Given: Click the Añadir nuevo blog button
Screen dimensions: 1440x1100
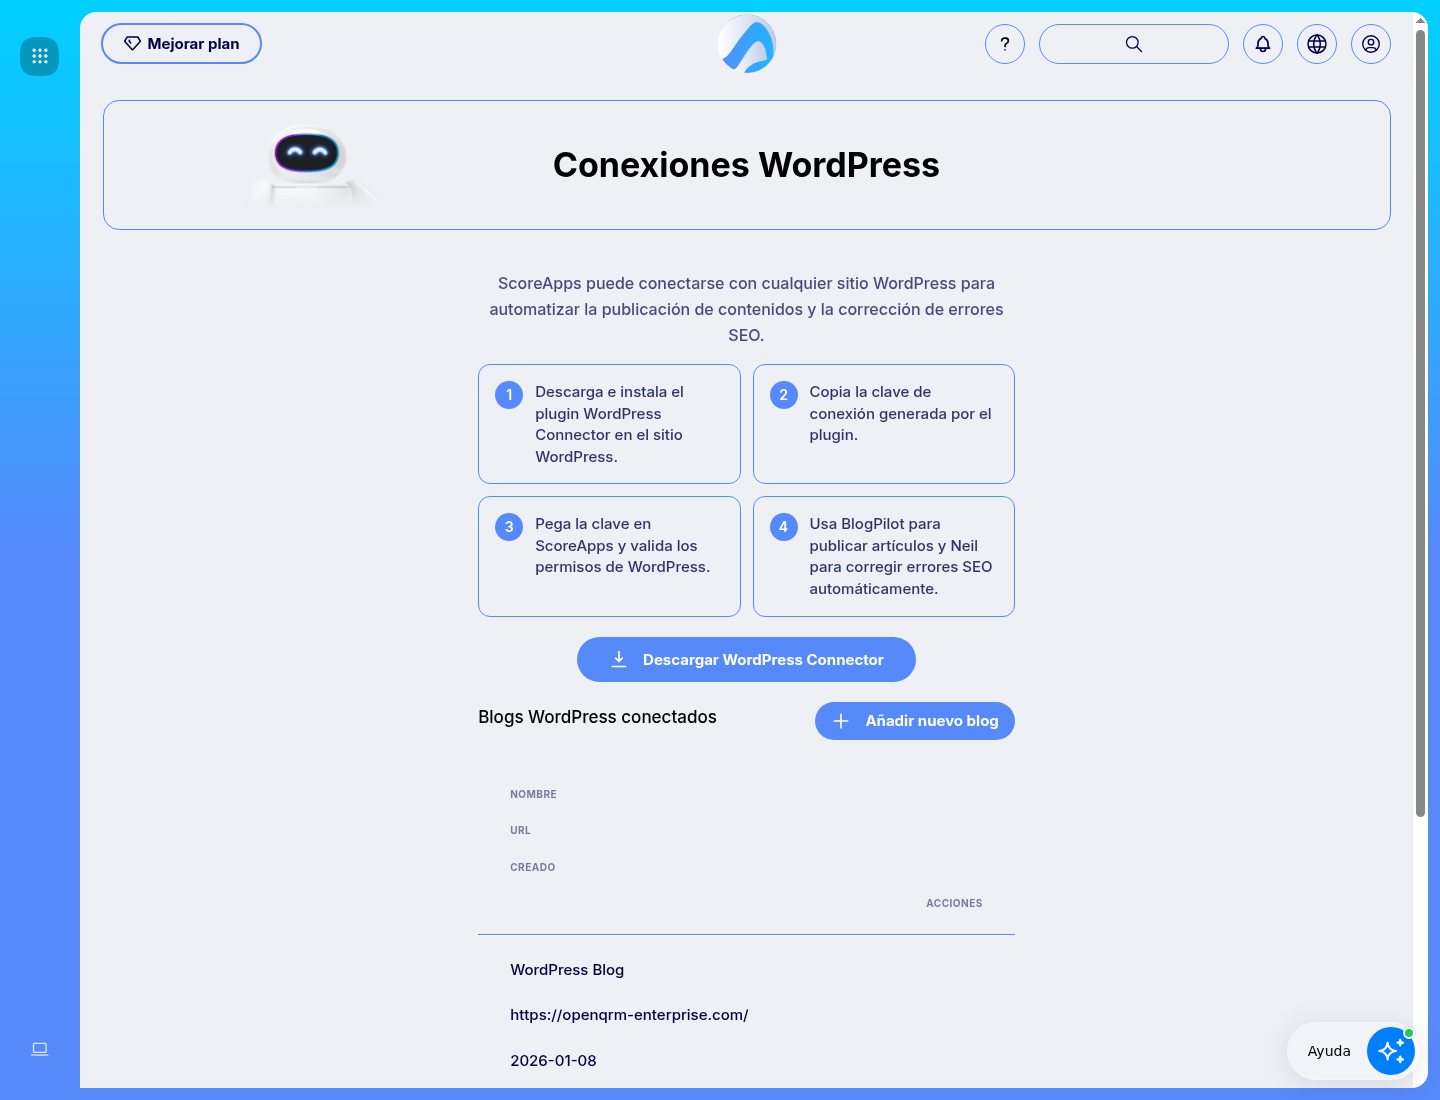Looking at the screenshot, I should pos(915,721).
